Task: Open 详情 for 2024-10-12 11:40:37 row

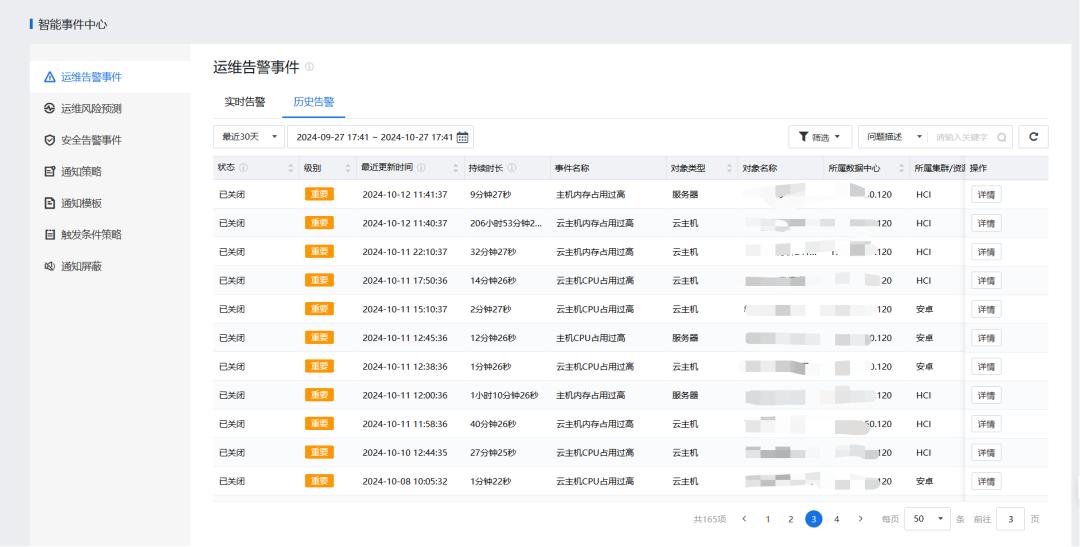Action: tap(986, 223)
